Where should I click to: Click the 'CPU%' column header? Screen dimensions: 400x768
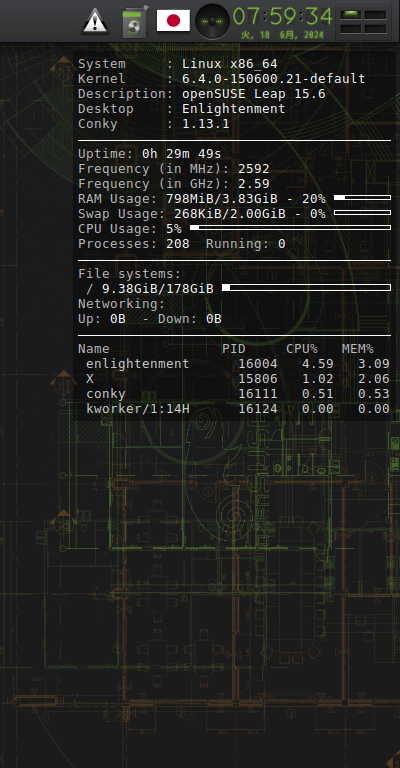coord(302,349)
